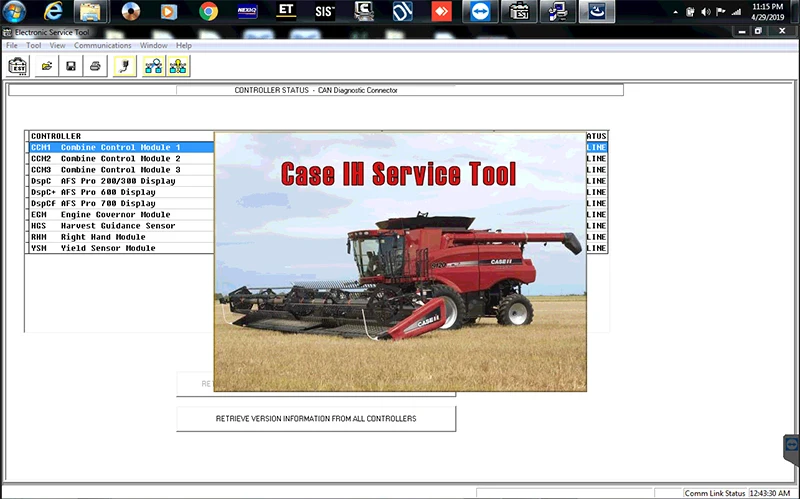Open the TeamViewer side panel tab
This screenshot has height=499, width=800.
click(x=792, y=451)
